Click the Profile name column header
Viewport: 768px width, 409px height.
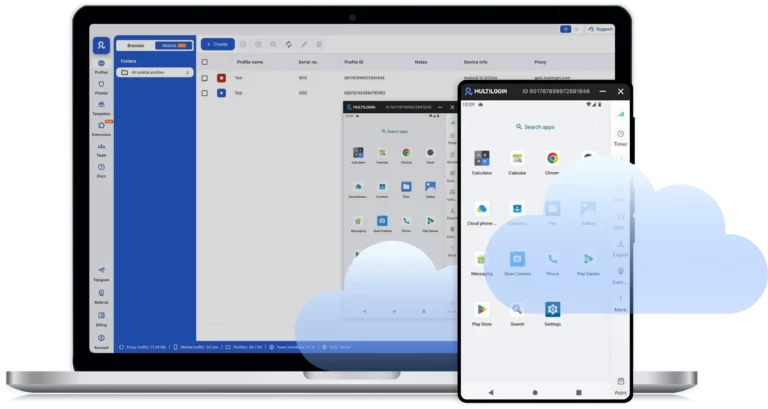coord(250,62)
